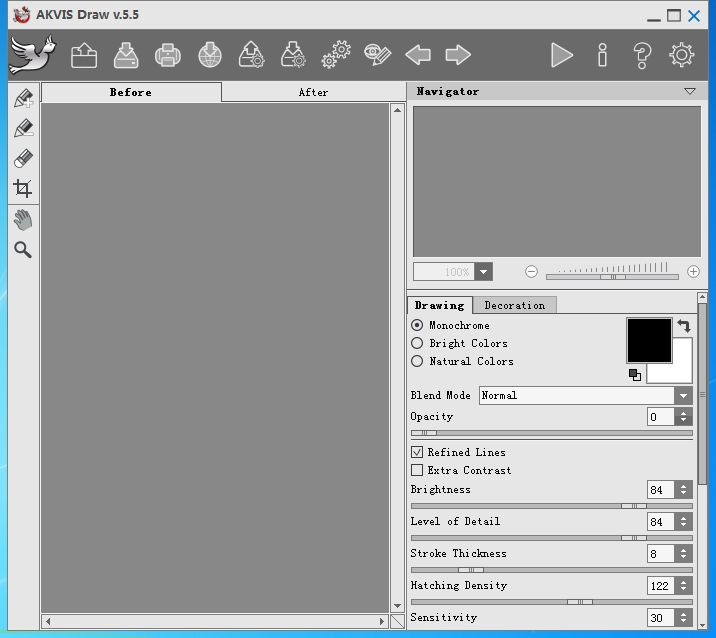
Task: Toggle guiding lines visibility via the eye-pencil icon
Action: click(x=378, y=55)
